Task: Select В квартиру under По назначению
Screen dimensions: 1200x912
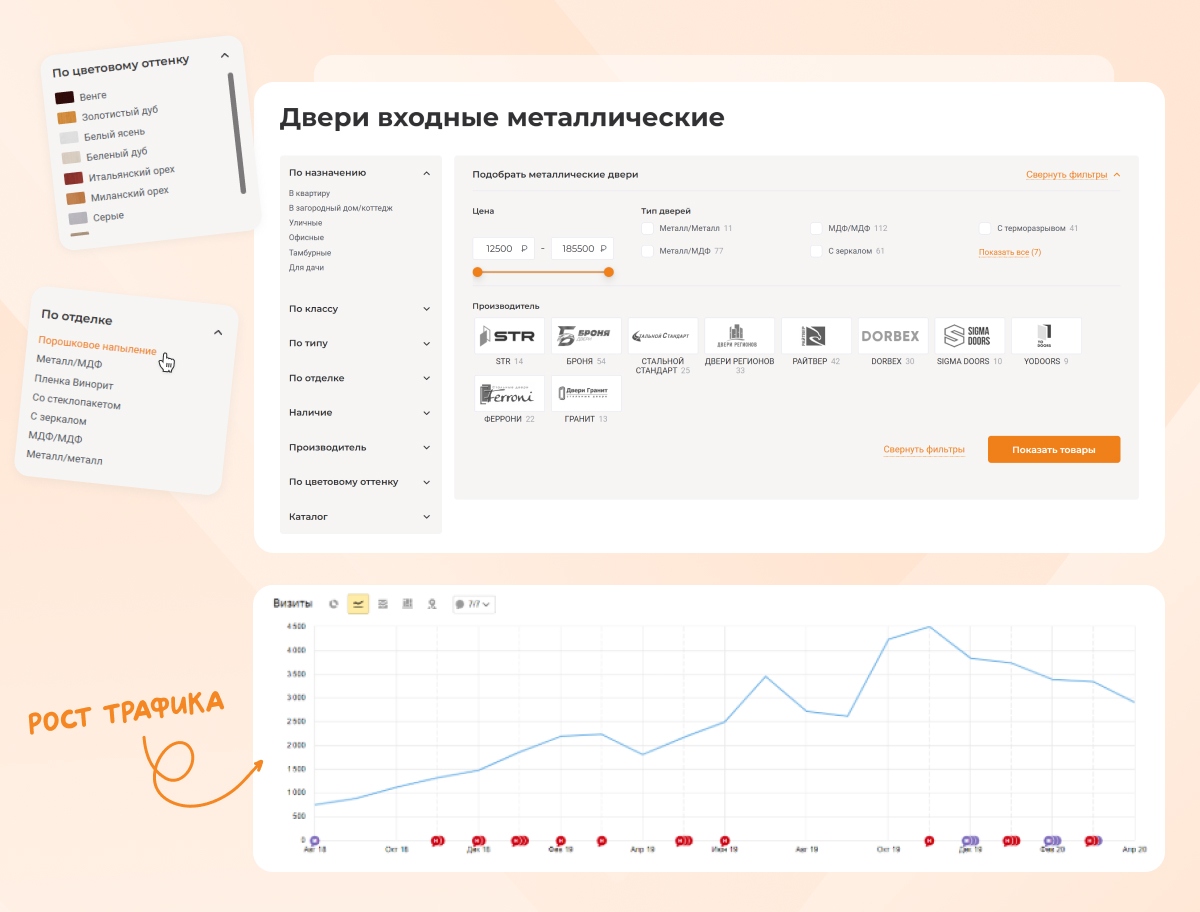Action: pyautogui.click(x=309, y=193)
